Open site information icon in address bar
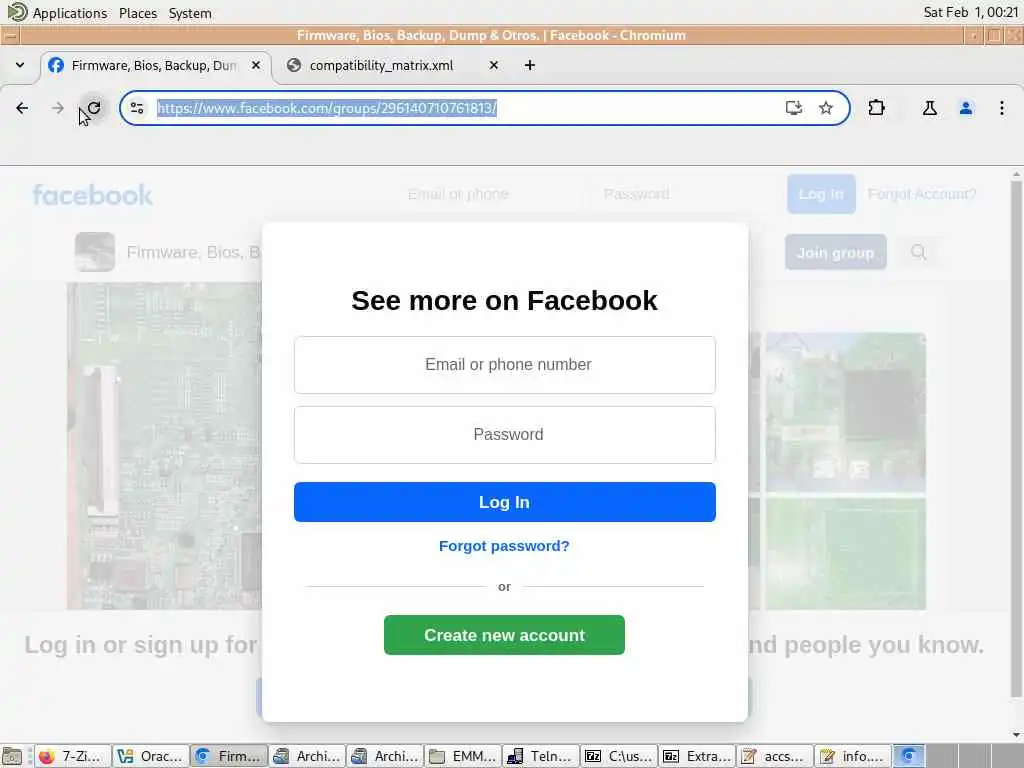 coord(137,108)
